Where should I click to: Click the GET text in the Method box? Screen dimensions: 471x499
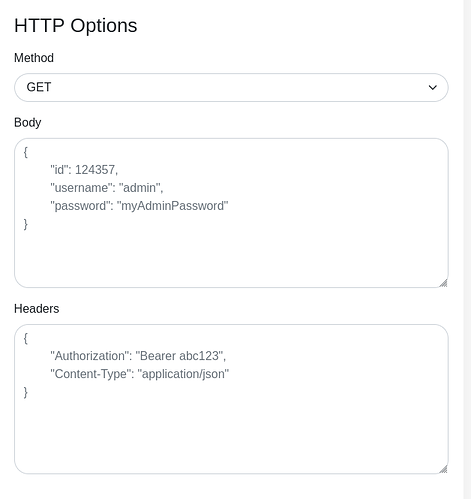(x=39, y=87)
